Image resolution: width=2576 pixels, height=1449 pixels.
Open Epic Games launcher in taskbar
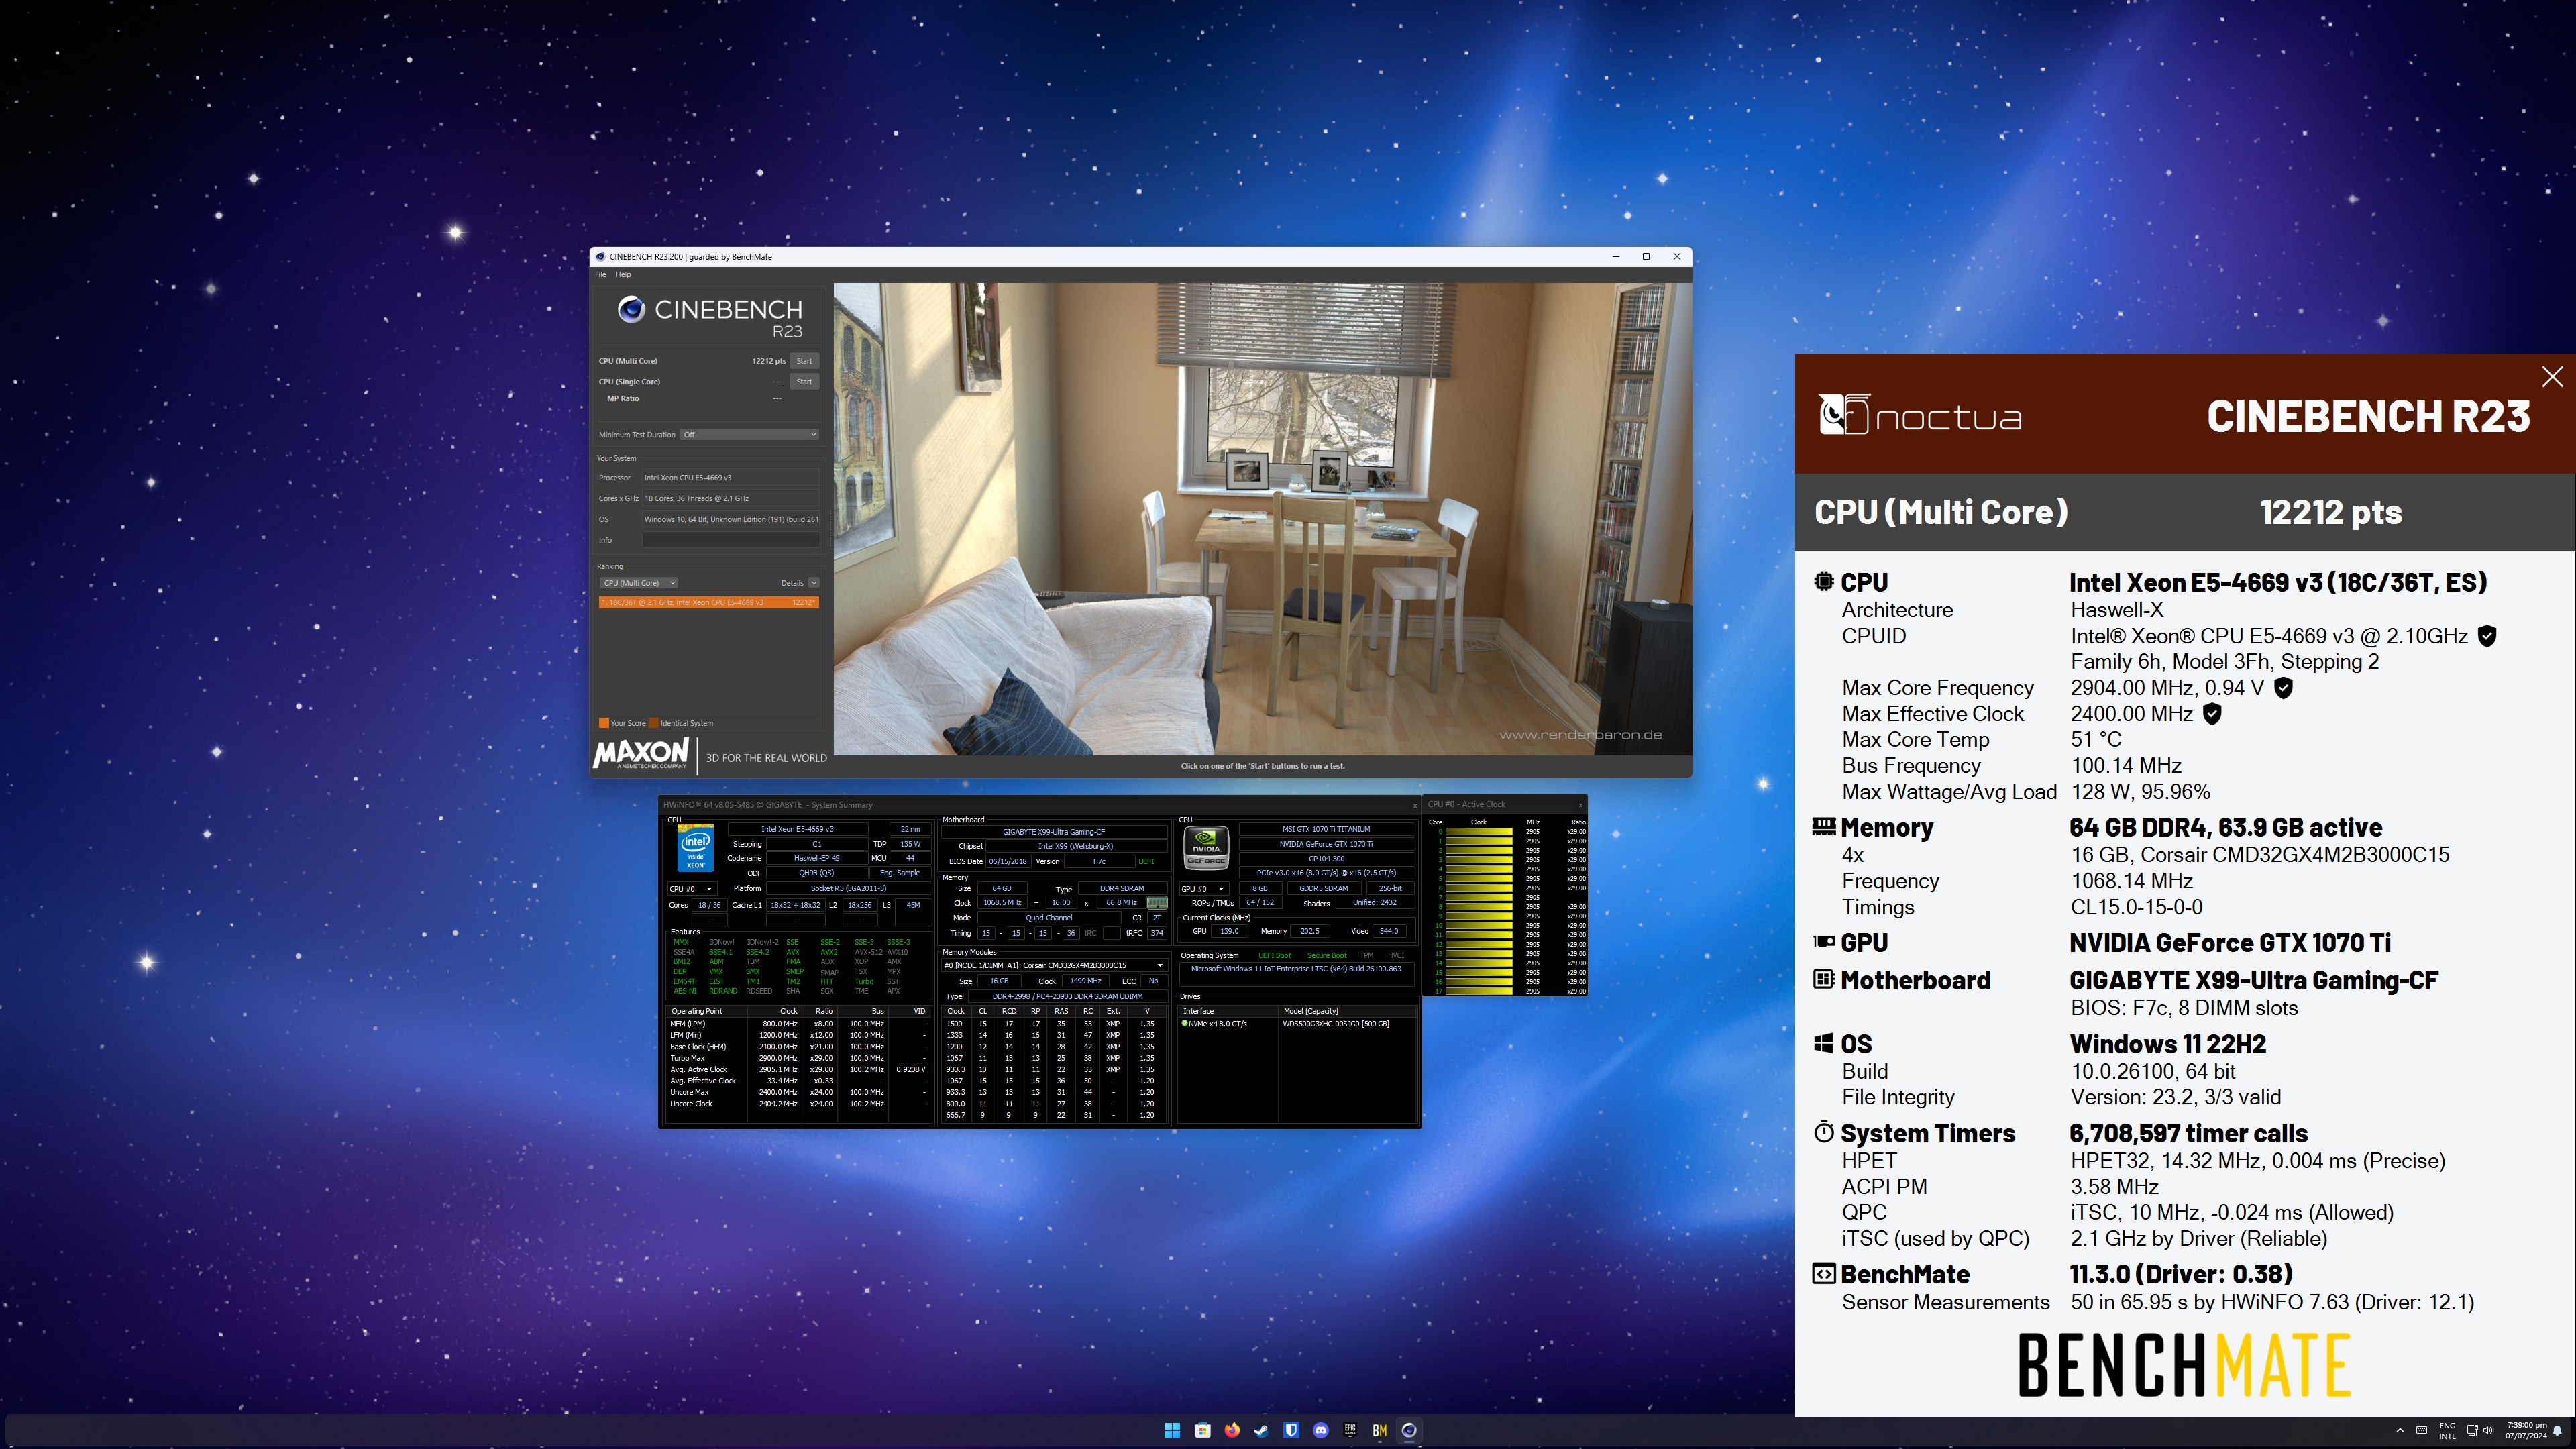pos(1350,1430)
